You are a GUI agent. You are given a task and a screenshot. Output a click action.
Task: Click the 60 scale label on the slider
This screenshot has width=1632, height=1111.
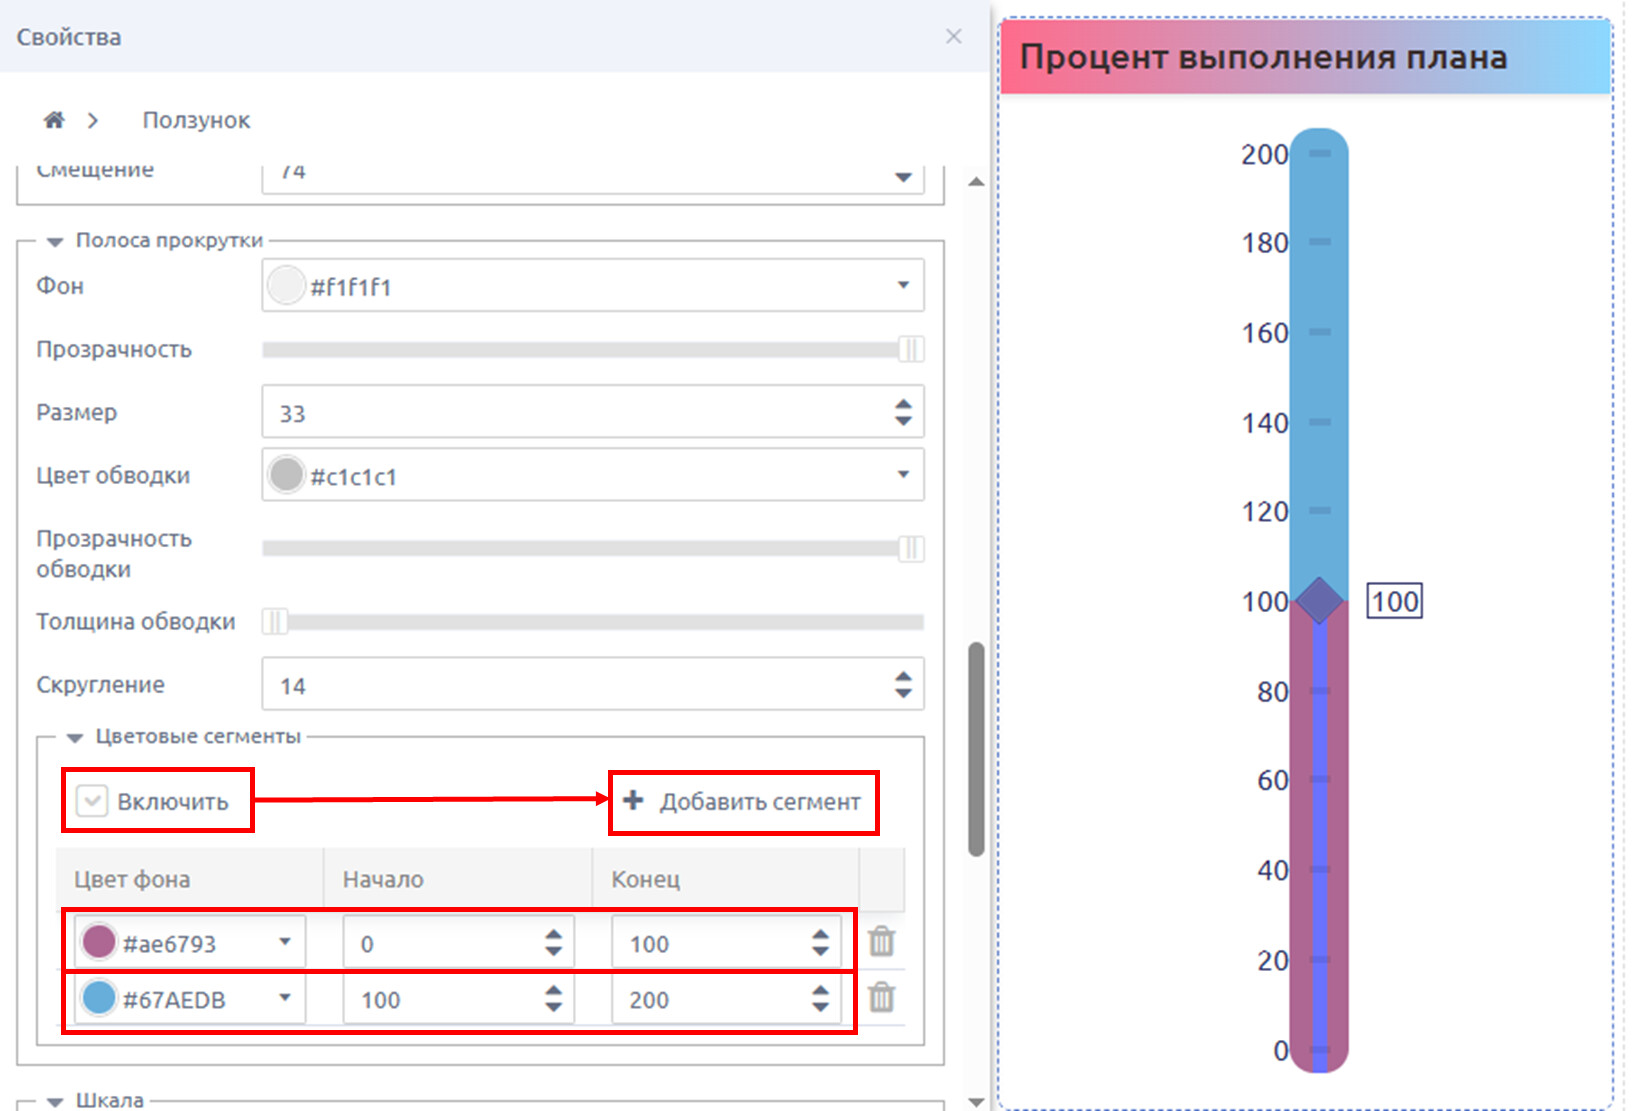click(x=1273, y=780)
